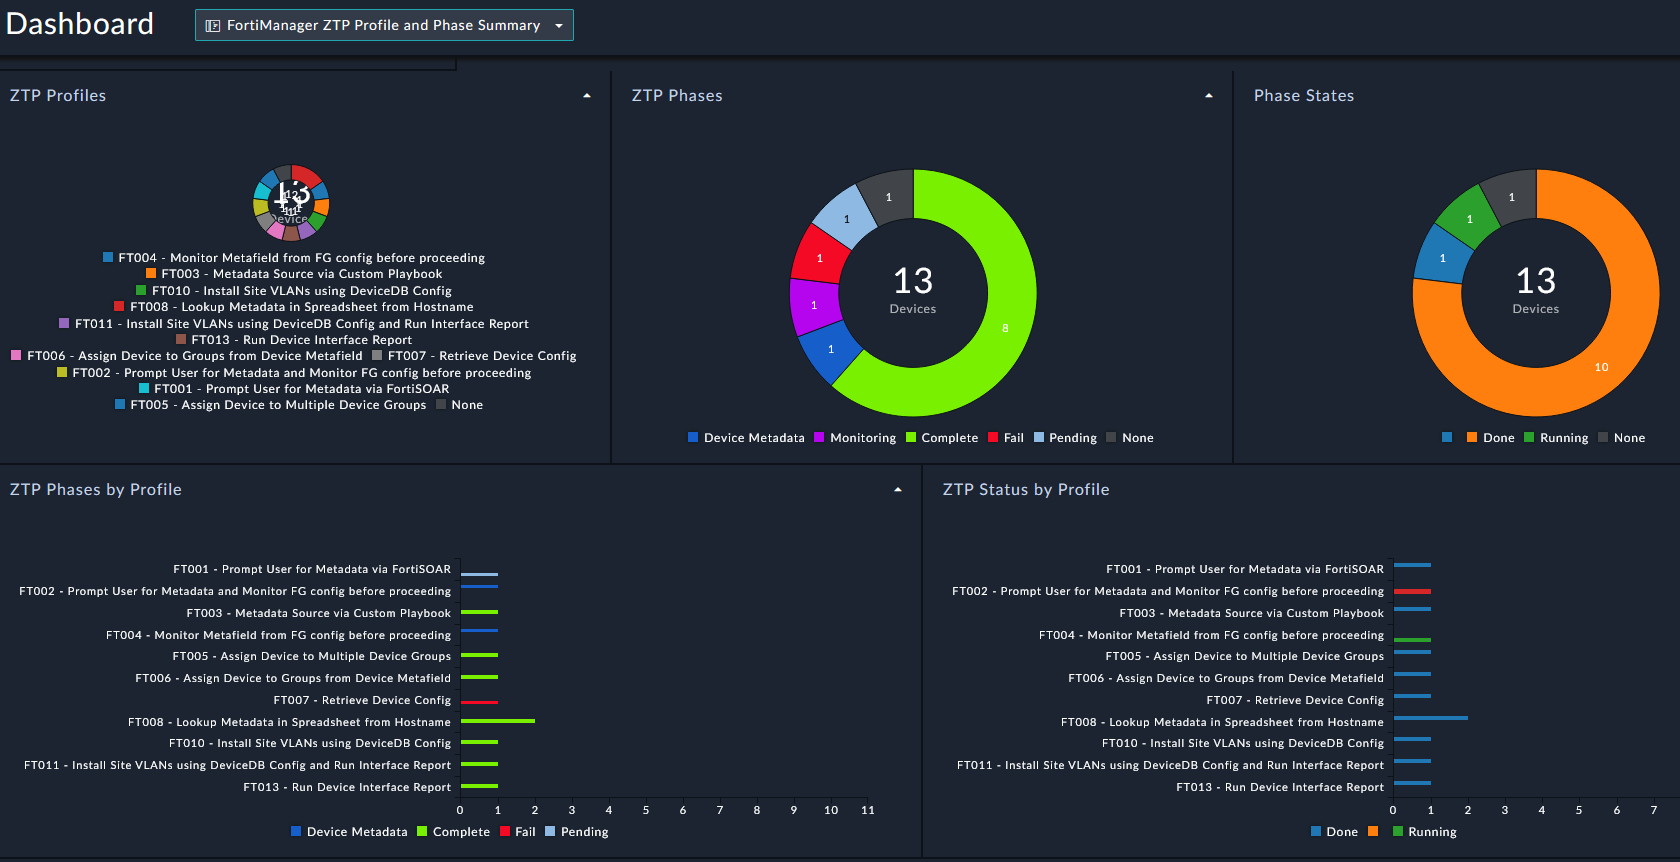Select gray None slice in Phase States
Image resolution: width=1680 pixels, height=862 pixels.
click(x=1511, y=197)
